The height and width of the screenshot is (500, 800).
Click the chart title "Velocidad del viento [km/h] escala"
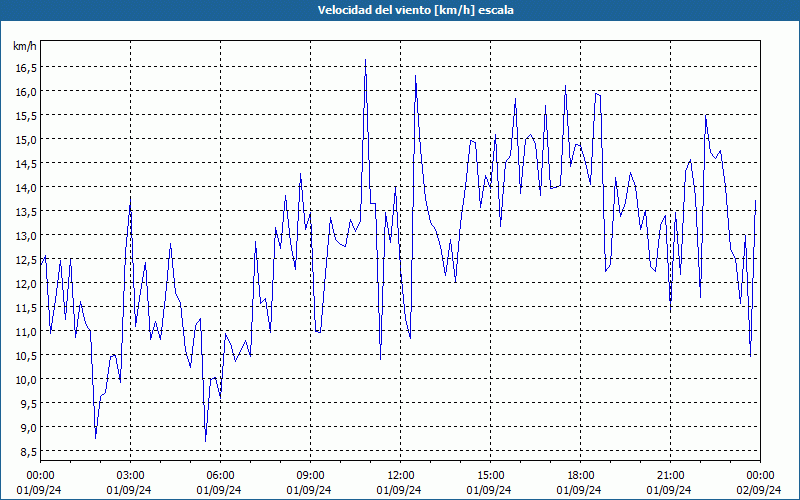coord(415,10)
